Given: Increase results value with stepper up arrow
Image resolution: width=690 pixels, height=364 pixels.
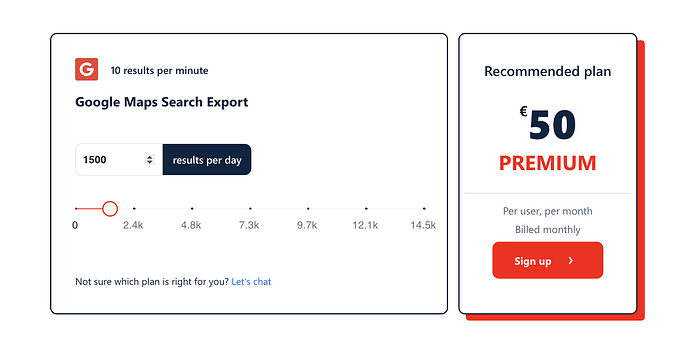Looking at the screenshot, I should pos(150,157).
